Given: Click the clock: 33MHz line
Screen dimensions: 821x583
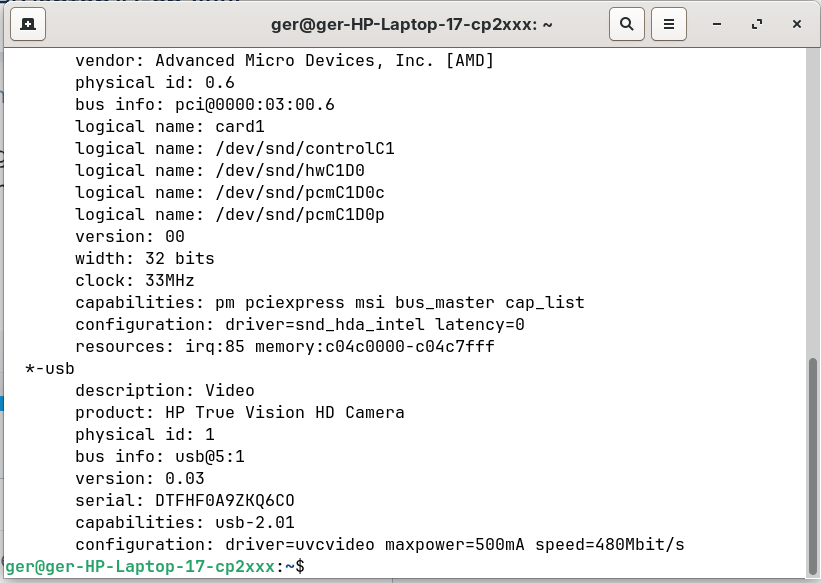Looking at the screenshot, I should coord(135,281).
